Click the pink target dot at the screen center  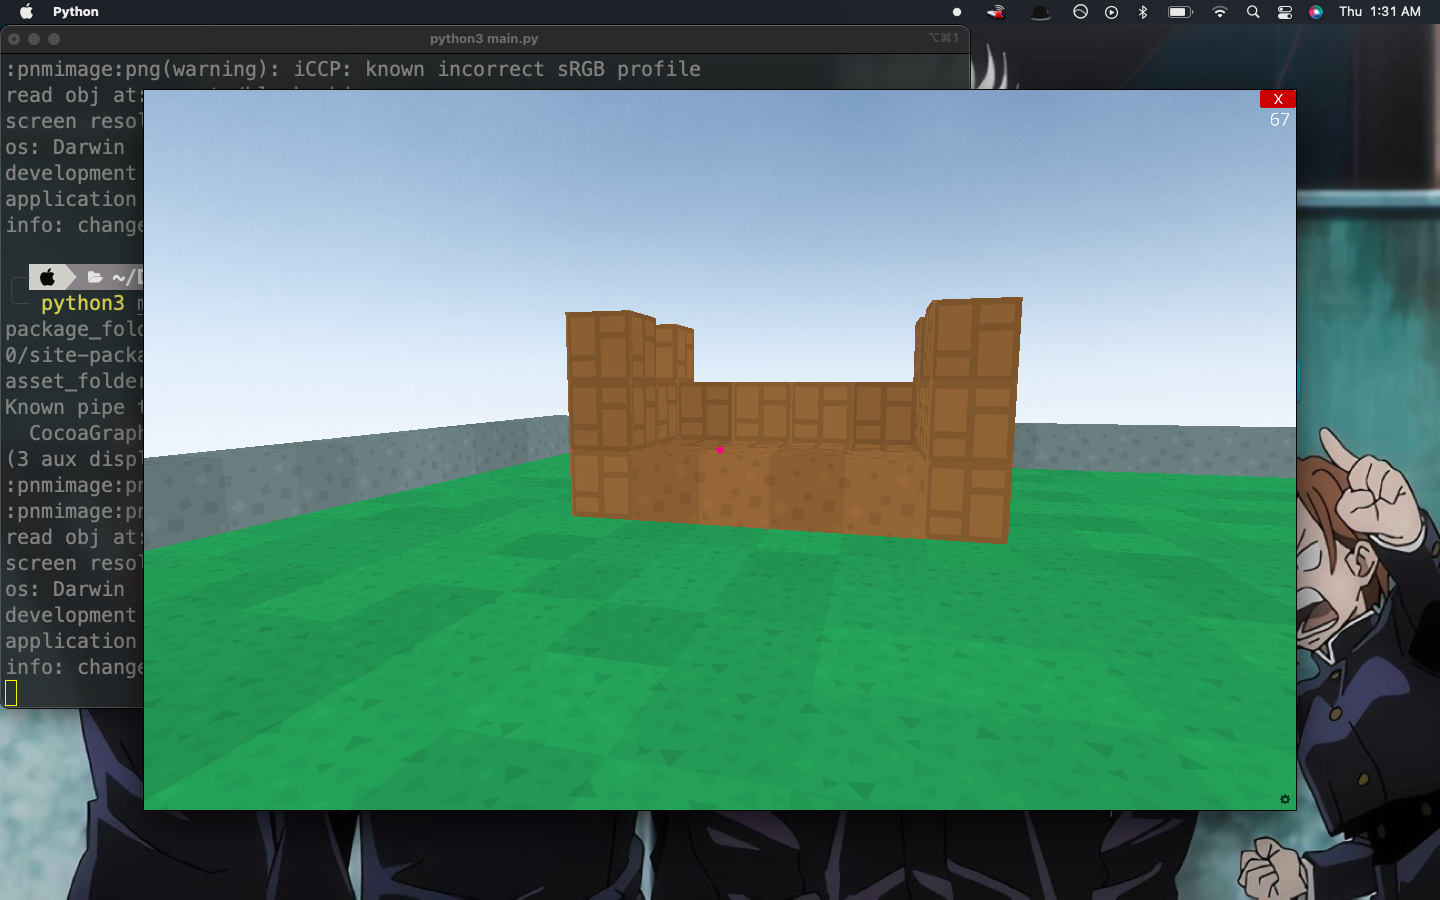(x=720, y=450)
